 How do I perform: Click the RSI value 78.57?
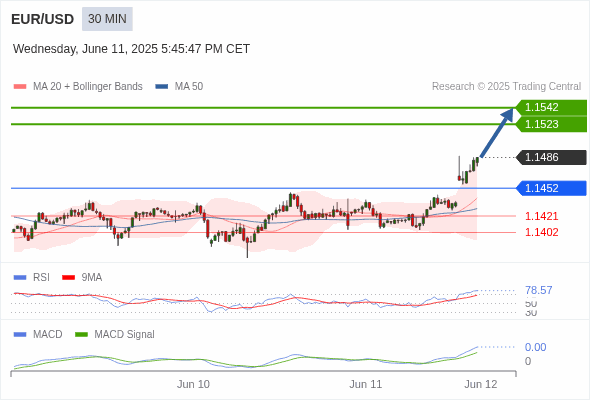click(539, 290)
